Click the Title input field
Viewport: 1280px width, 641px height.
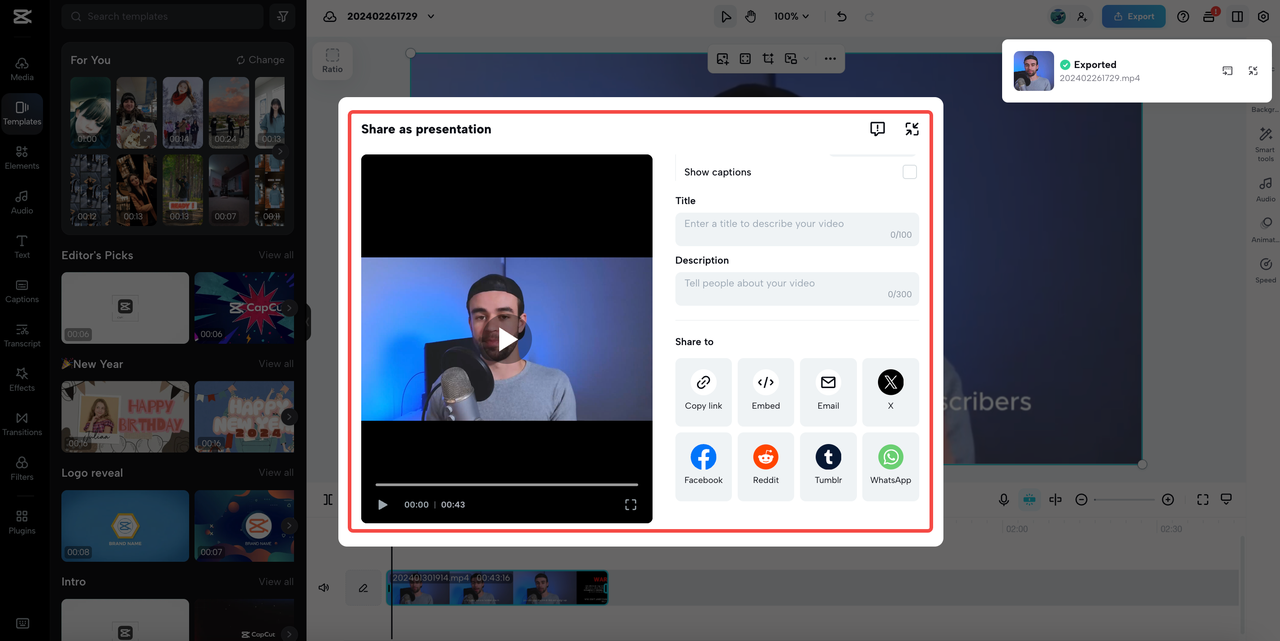(797, 229)
